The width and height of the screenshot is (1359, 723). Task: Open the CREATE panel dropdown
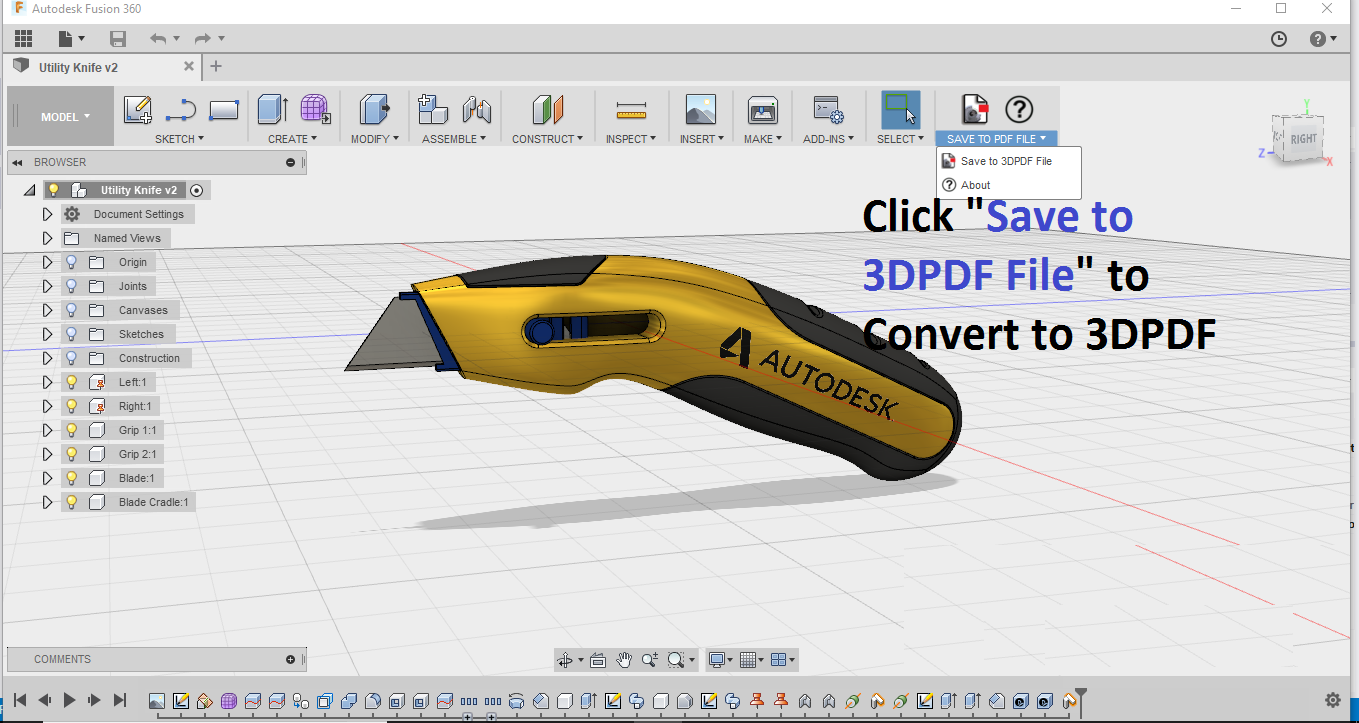coord(293,139)
